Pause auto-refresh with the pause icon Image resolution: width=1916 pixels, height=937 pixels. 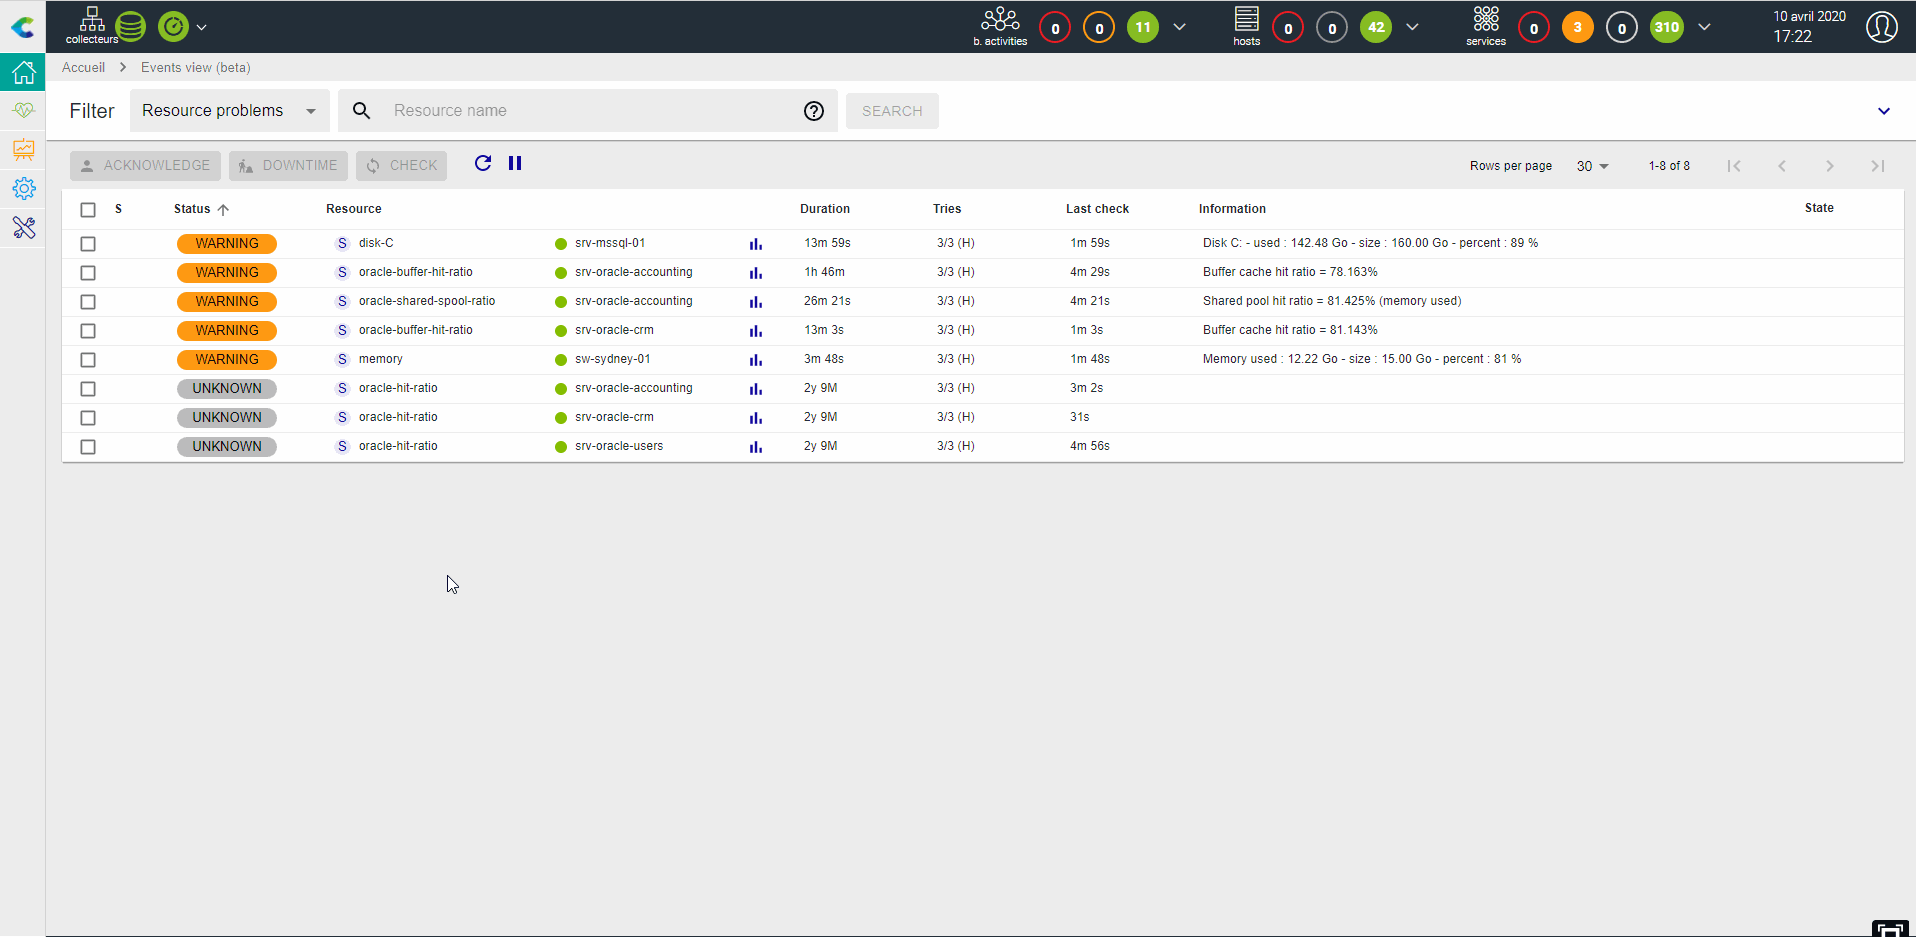pyautogui.click(x=515, y=163)
